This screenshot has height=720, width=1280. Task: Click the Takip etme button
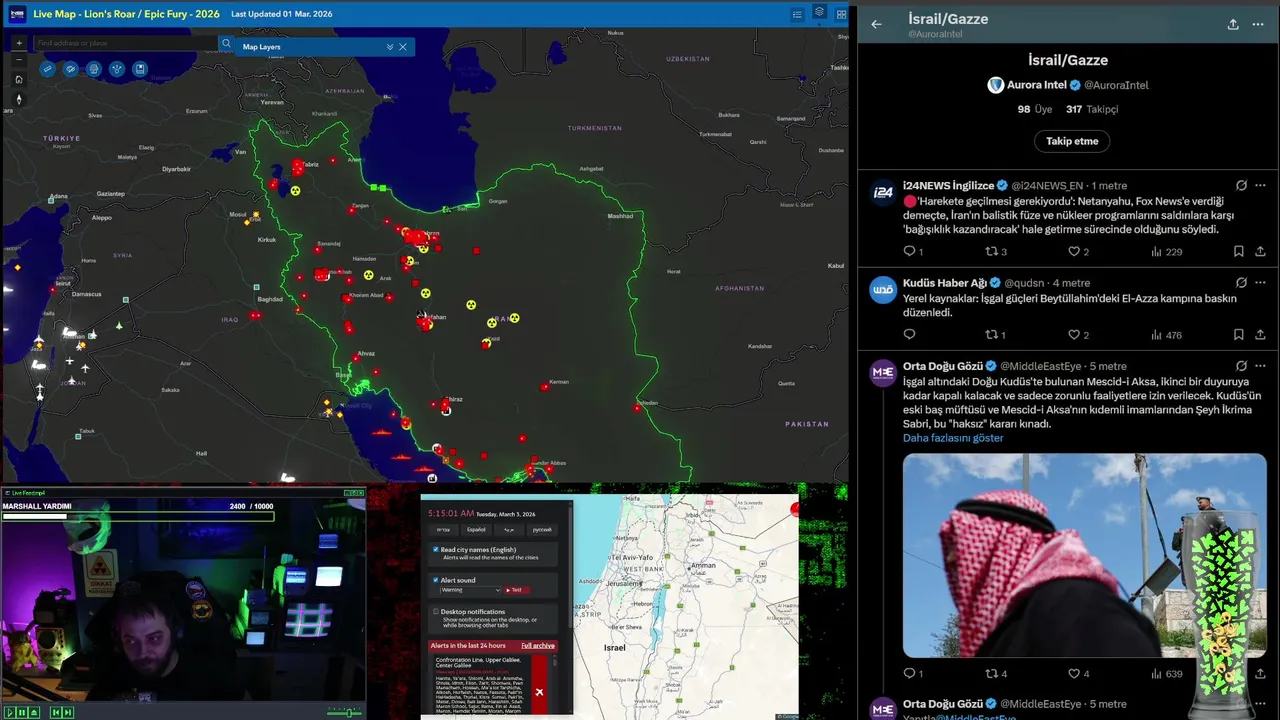pyautogui.click(x=1072, y=141)
